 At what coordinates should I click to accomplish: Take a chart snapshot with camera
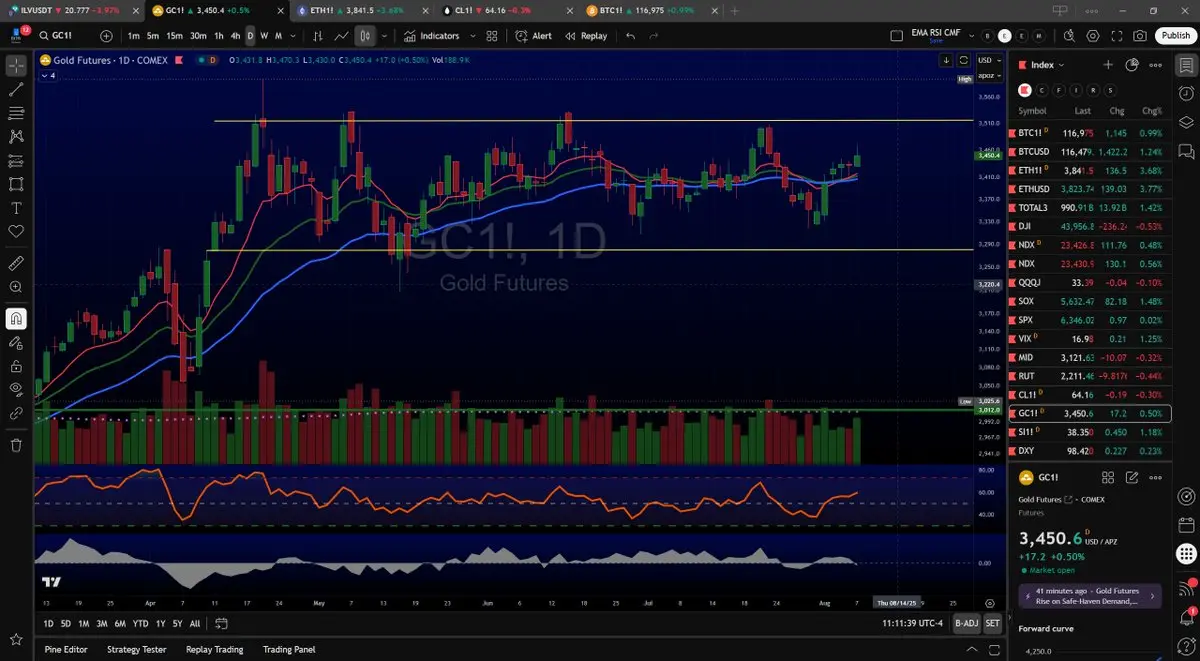[1141, 36]
